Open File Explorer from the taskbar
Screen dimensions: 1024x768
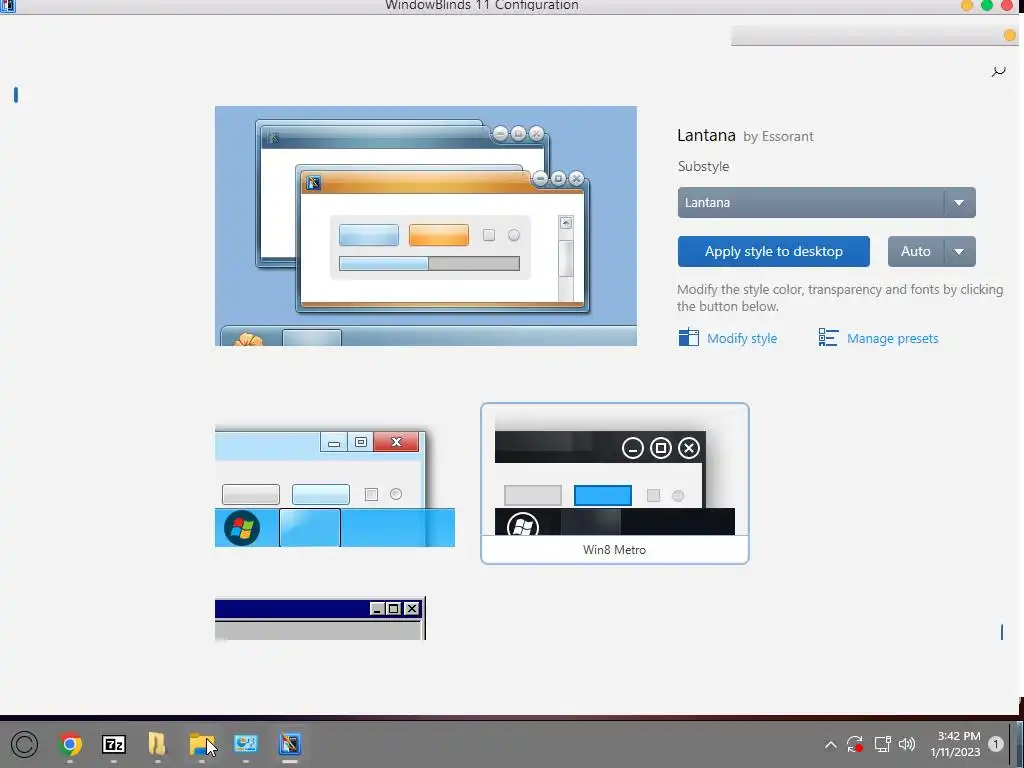coord(201,744)
